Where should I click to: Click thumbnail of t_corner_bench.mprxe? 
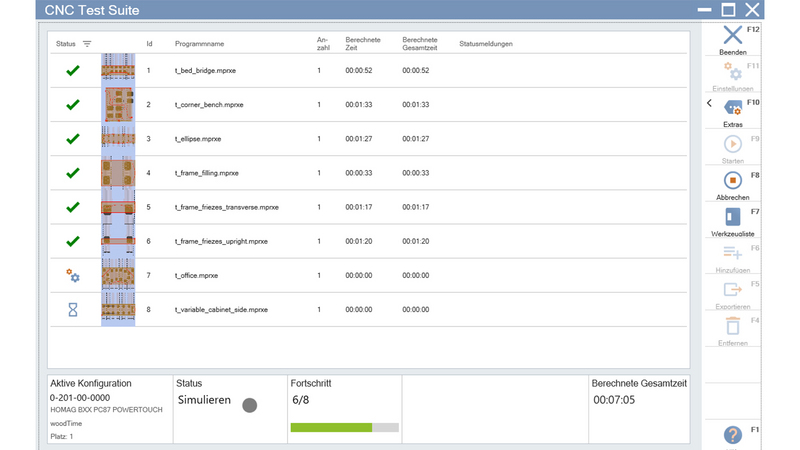click(118, 105)
